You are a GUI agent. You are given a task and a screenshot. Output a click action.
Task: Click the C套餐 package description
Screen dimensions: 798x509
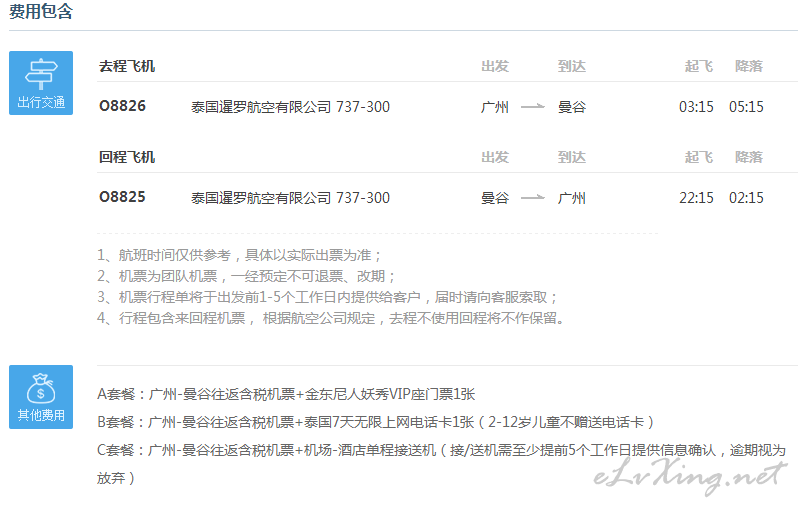[442, 450]
